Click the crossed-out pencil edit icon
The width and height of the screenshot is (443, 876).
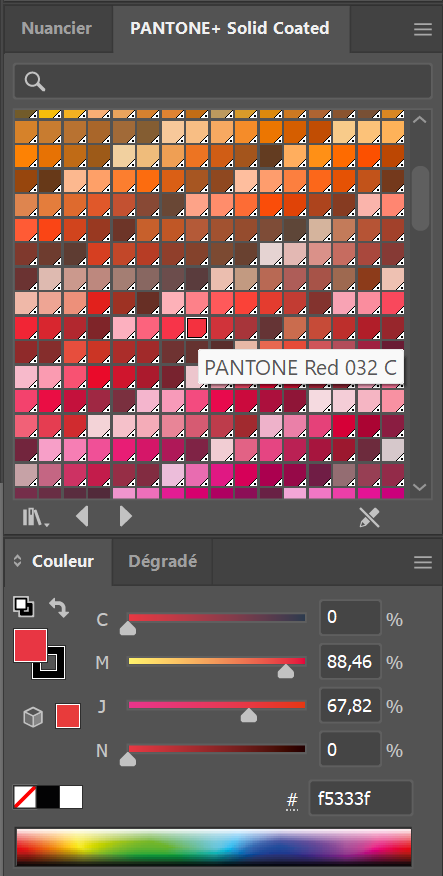[x=369, y=517]
